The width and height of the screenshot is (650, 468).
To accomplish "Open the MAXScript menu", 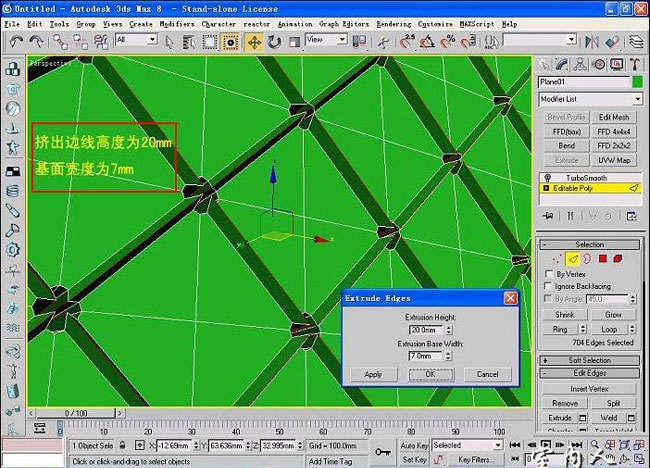I will pyautogui.click(x=477, y=24).
